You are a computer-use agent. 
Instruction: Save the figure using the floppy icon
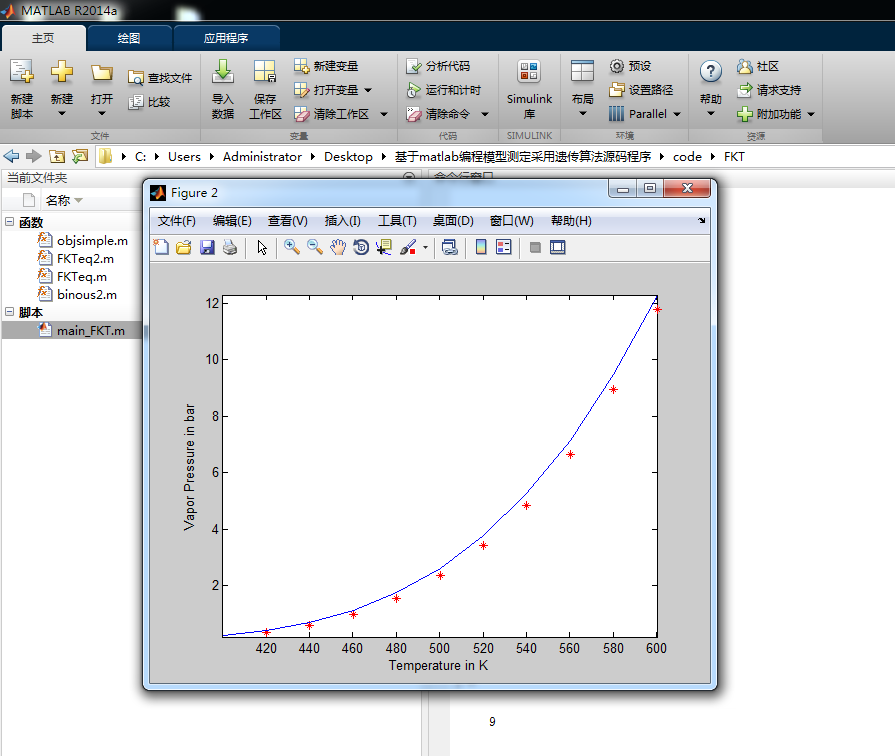[x=207, y=247]
